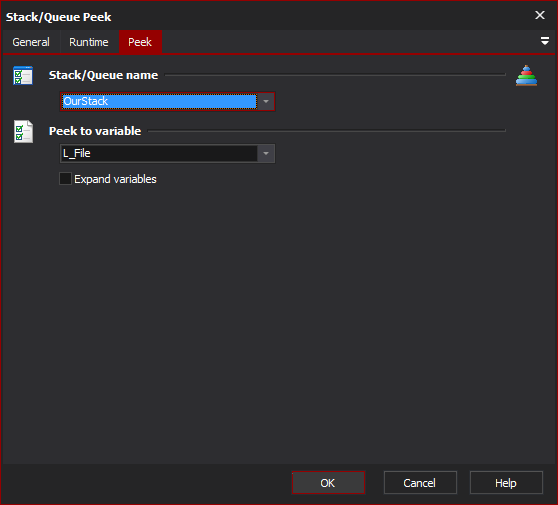Confirm with the OK button
The image size is (558, 505).
click(x=328, y=483)
